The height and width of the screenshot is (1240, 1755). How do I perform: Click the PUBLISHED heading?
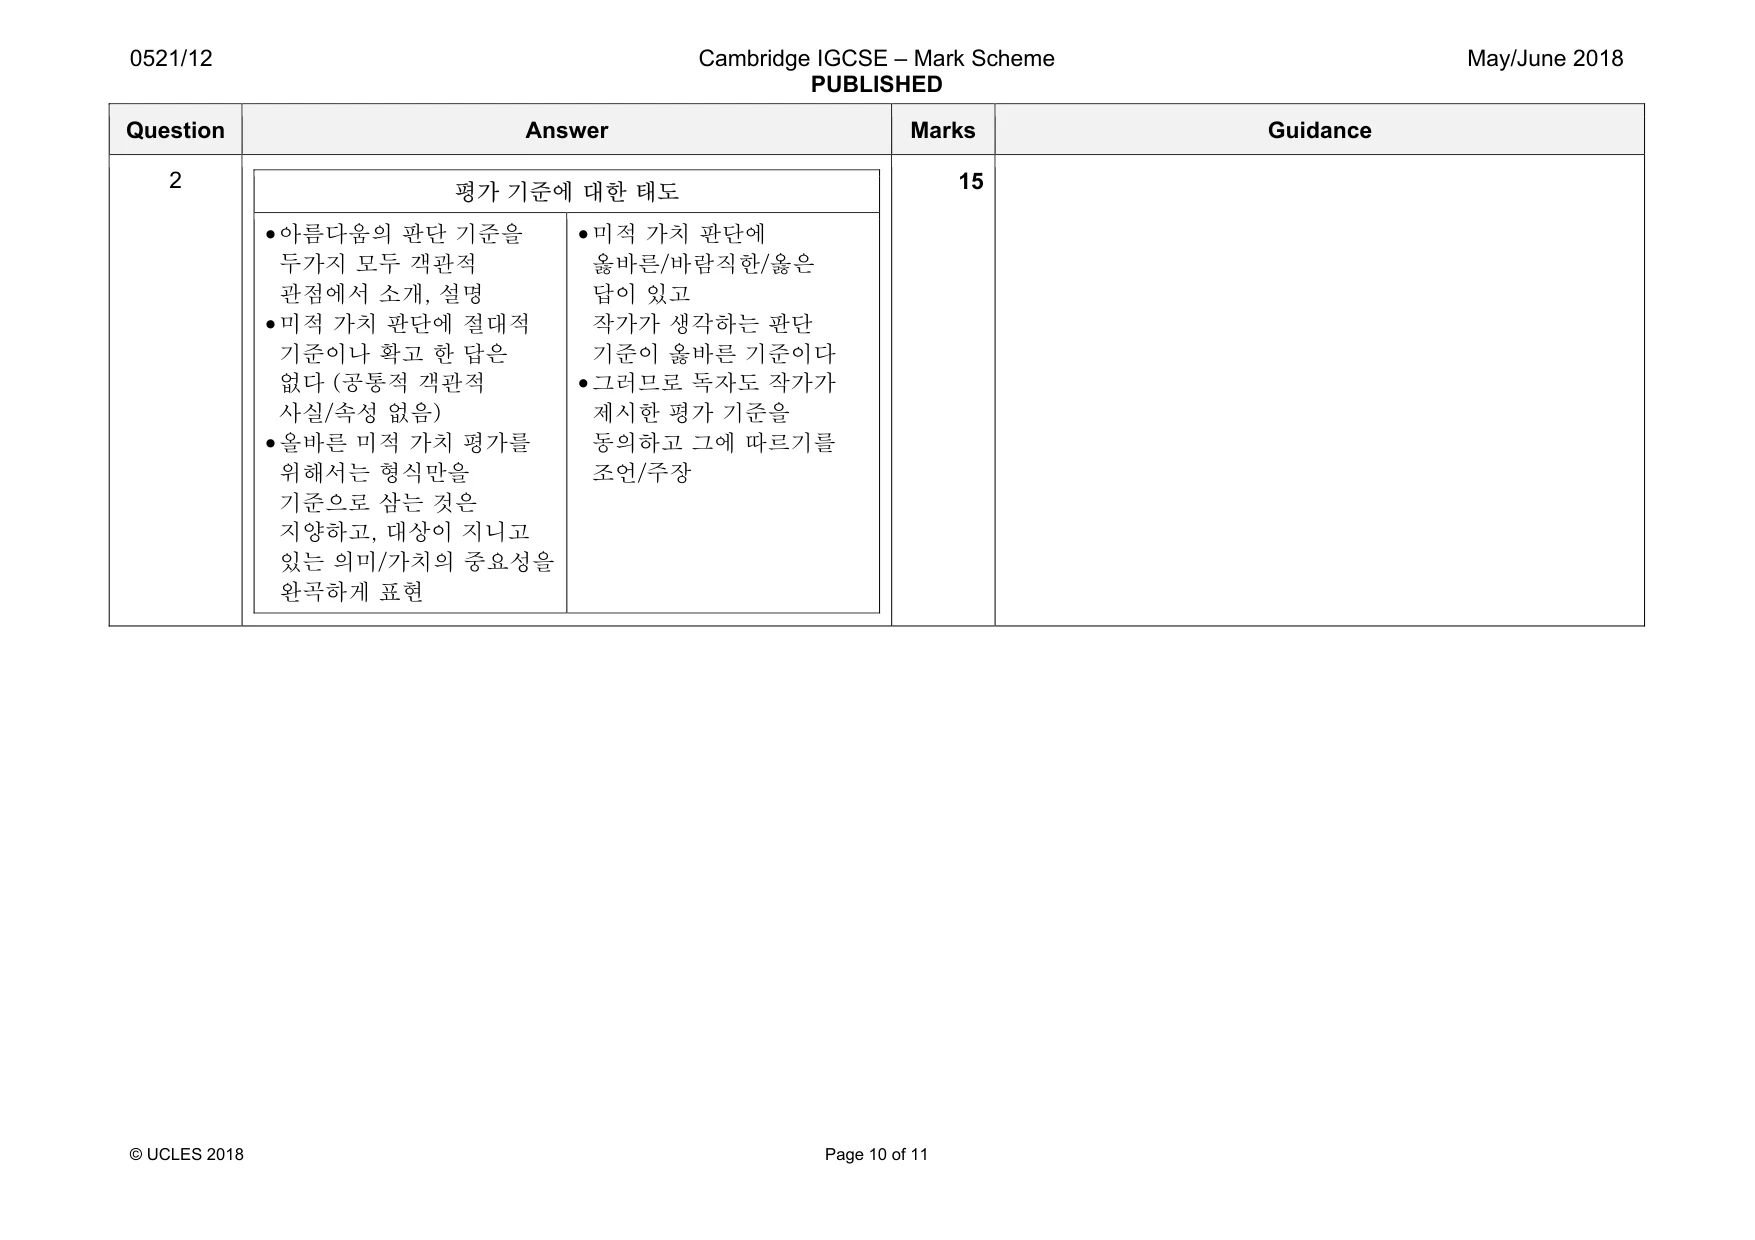tap(876, 85)
